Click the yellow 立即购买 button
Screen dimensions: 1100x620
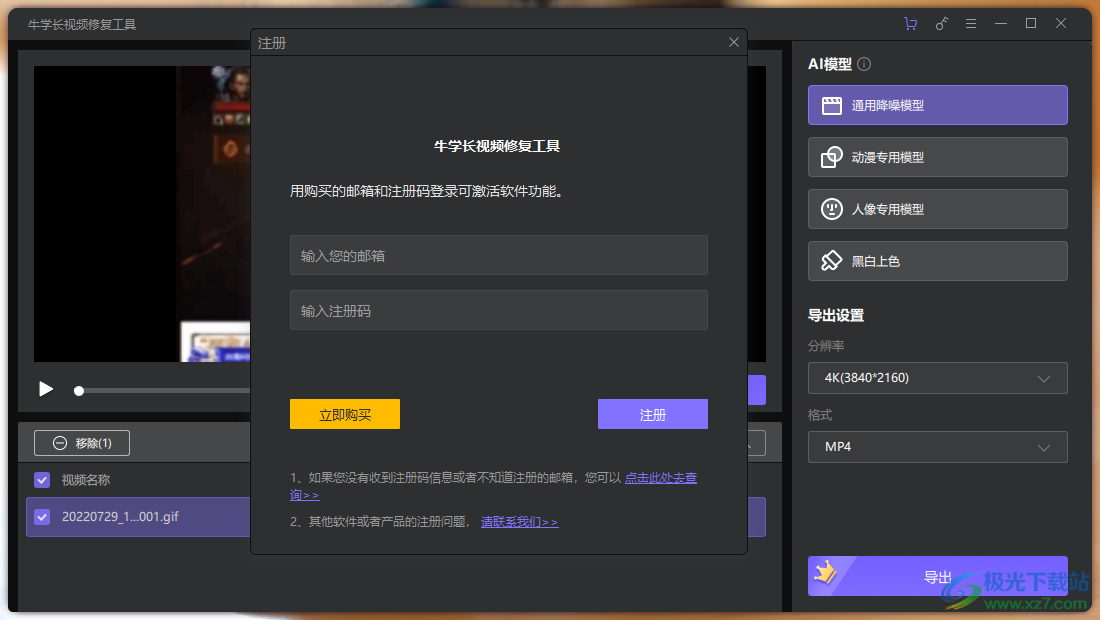click(345, 415)
